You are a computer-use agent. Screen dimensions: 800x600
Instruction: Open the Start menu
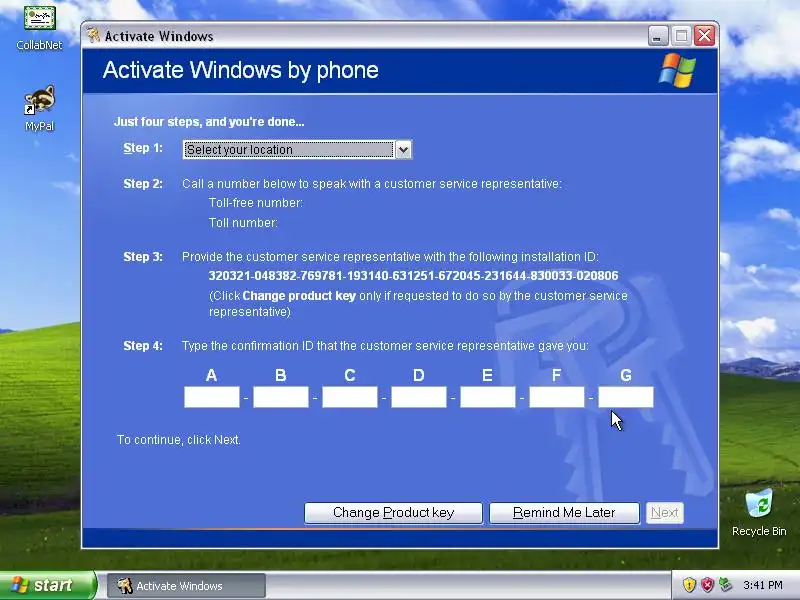point(47,585)
